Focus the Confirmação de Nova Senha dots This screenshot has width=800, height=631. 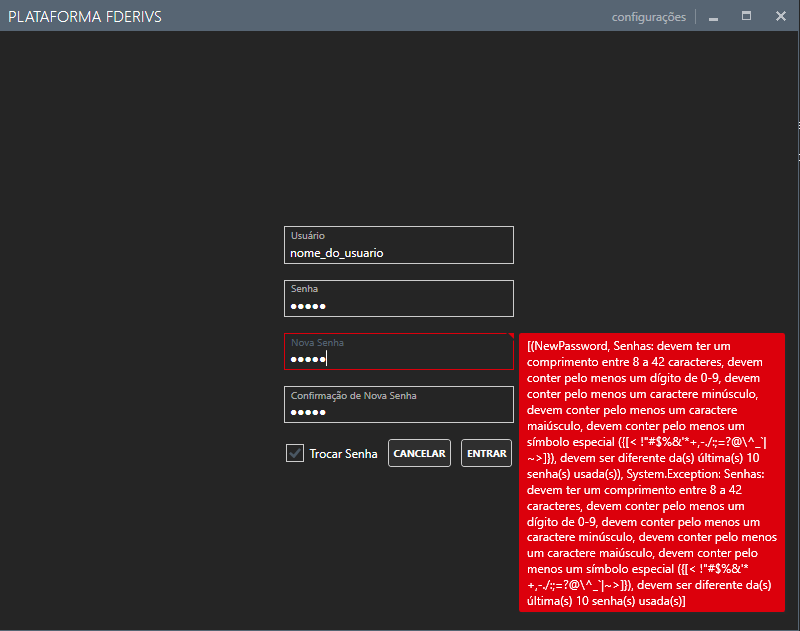point(308,412)
